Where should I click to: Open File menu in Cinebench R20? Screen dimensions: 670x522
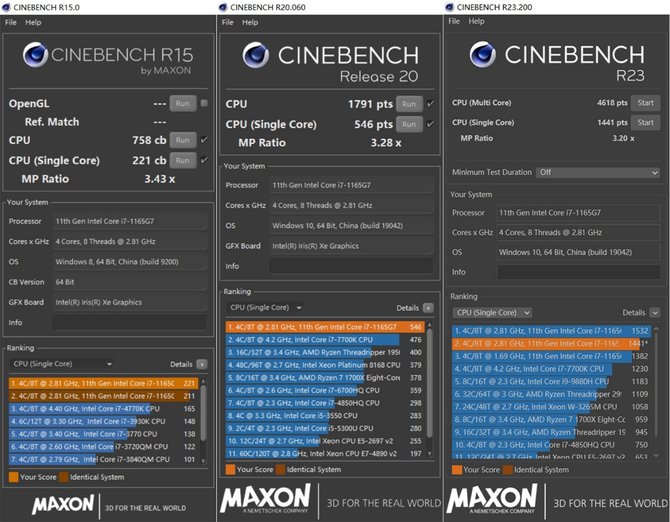(228, 22)
